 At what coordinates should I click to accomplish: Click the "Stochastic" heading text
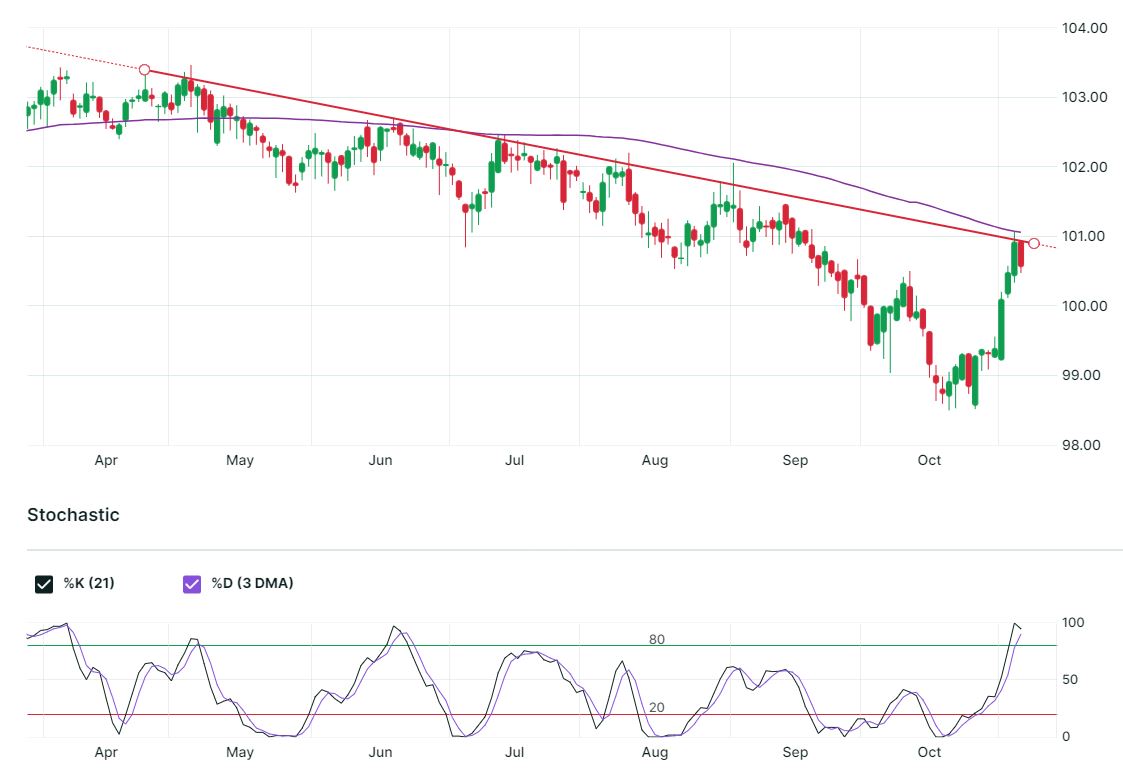(x=73, y=515)
